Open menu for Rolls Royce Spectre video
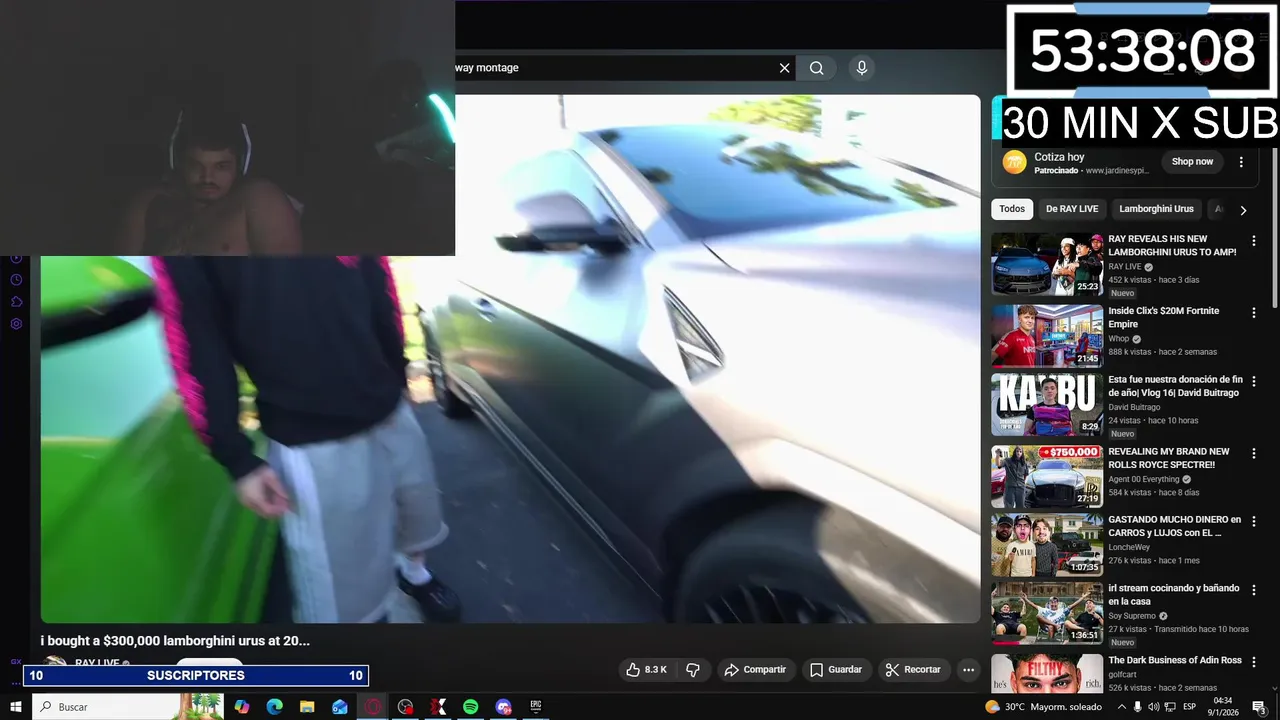Viewport: 1280px width, 720px height. point(1254,454)
